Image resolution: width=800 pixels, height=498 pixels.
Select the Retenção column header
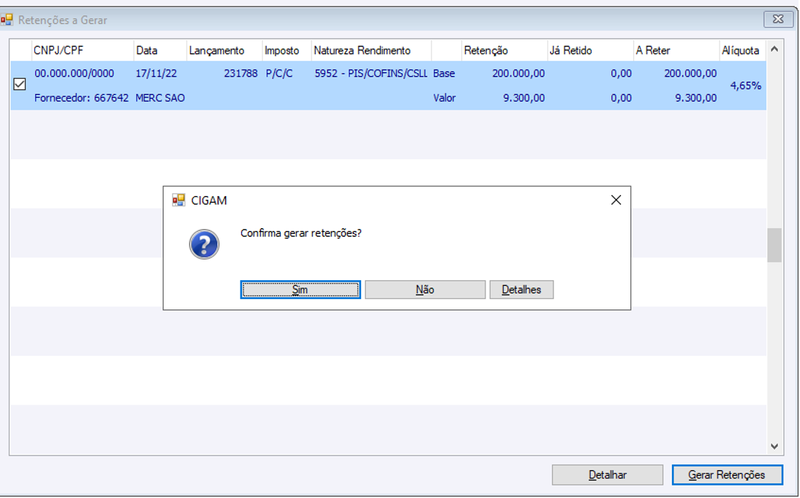point(504,51)
